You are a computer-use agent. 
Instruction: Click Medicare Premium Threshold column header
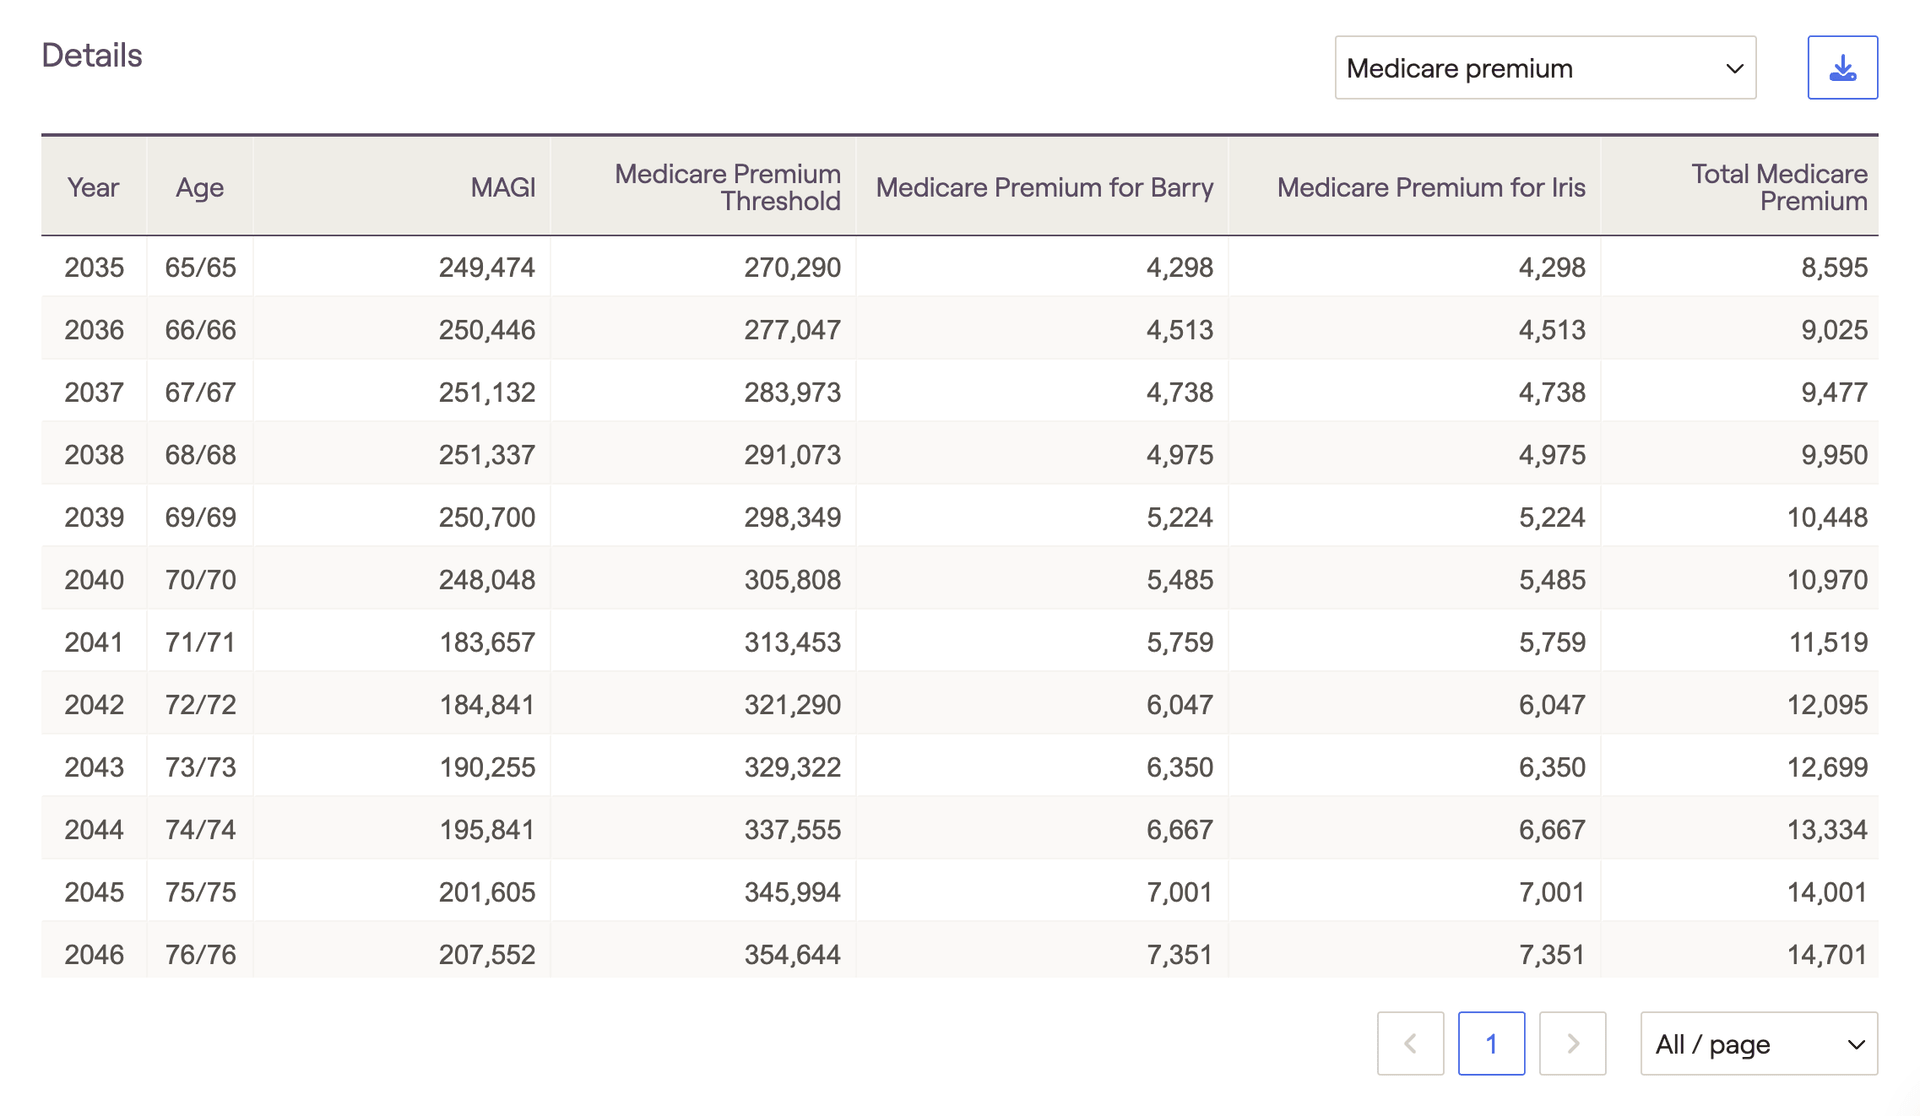click(728, 187)
